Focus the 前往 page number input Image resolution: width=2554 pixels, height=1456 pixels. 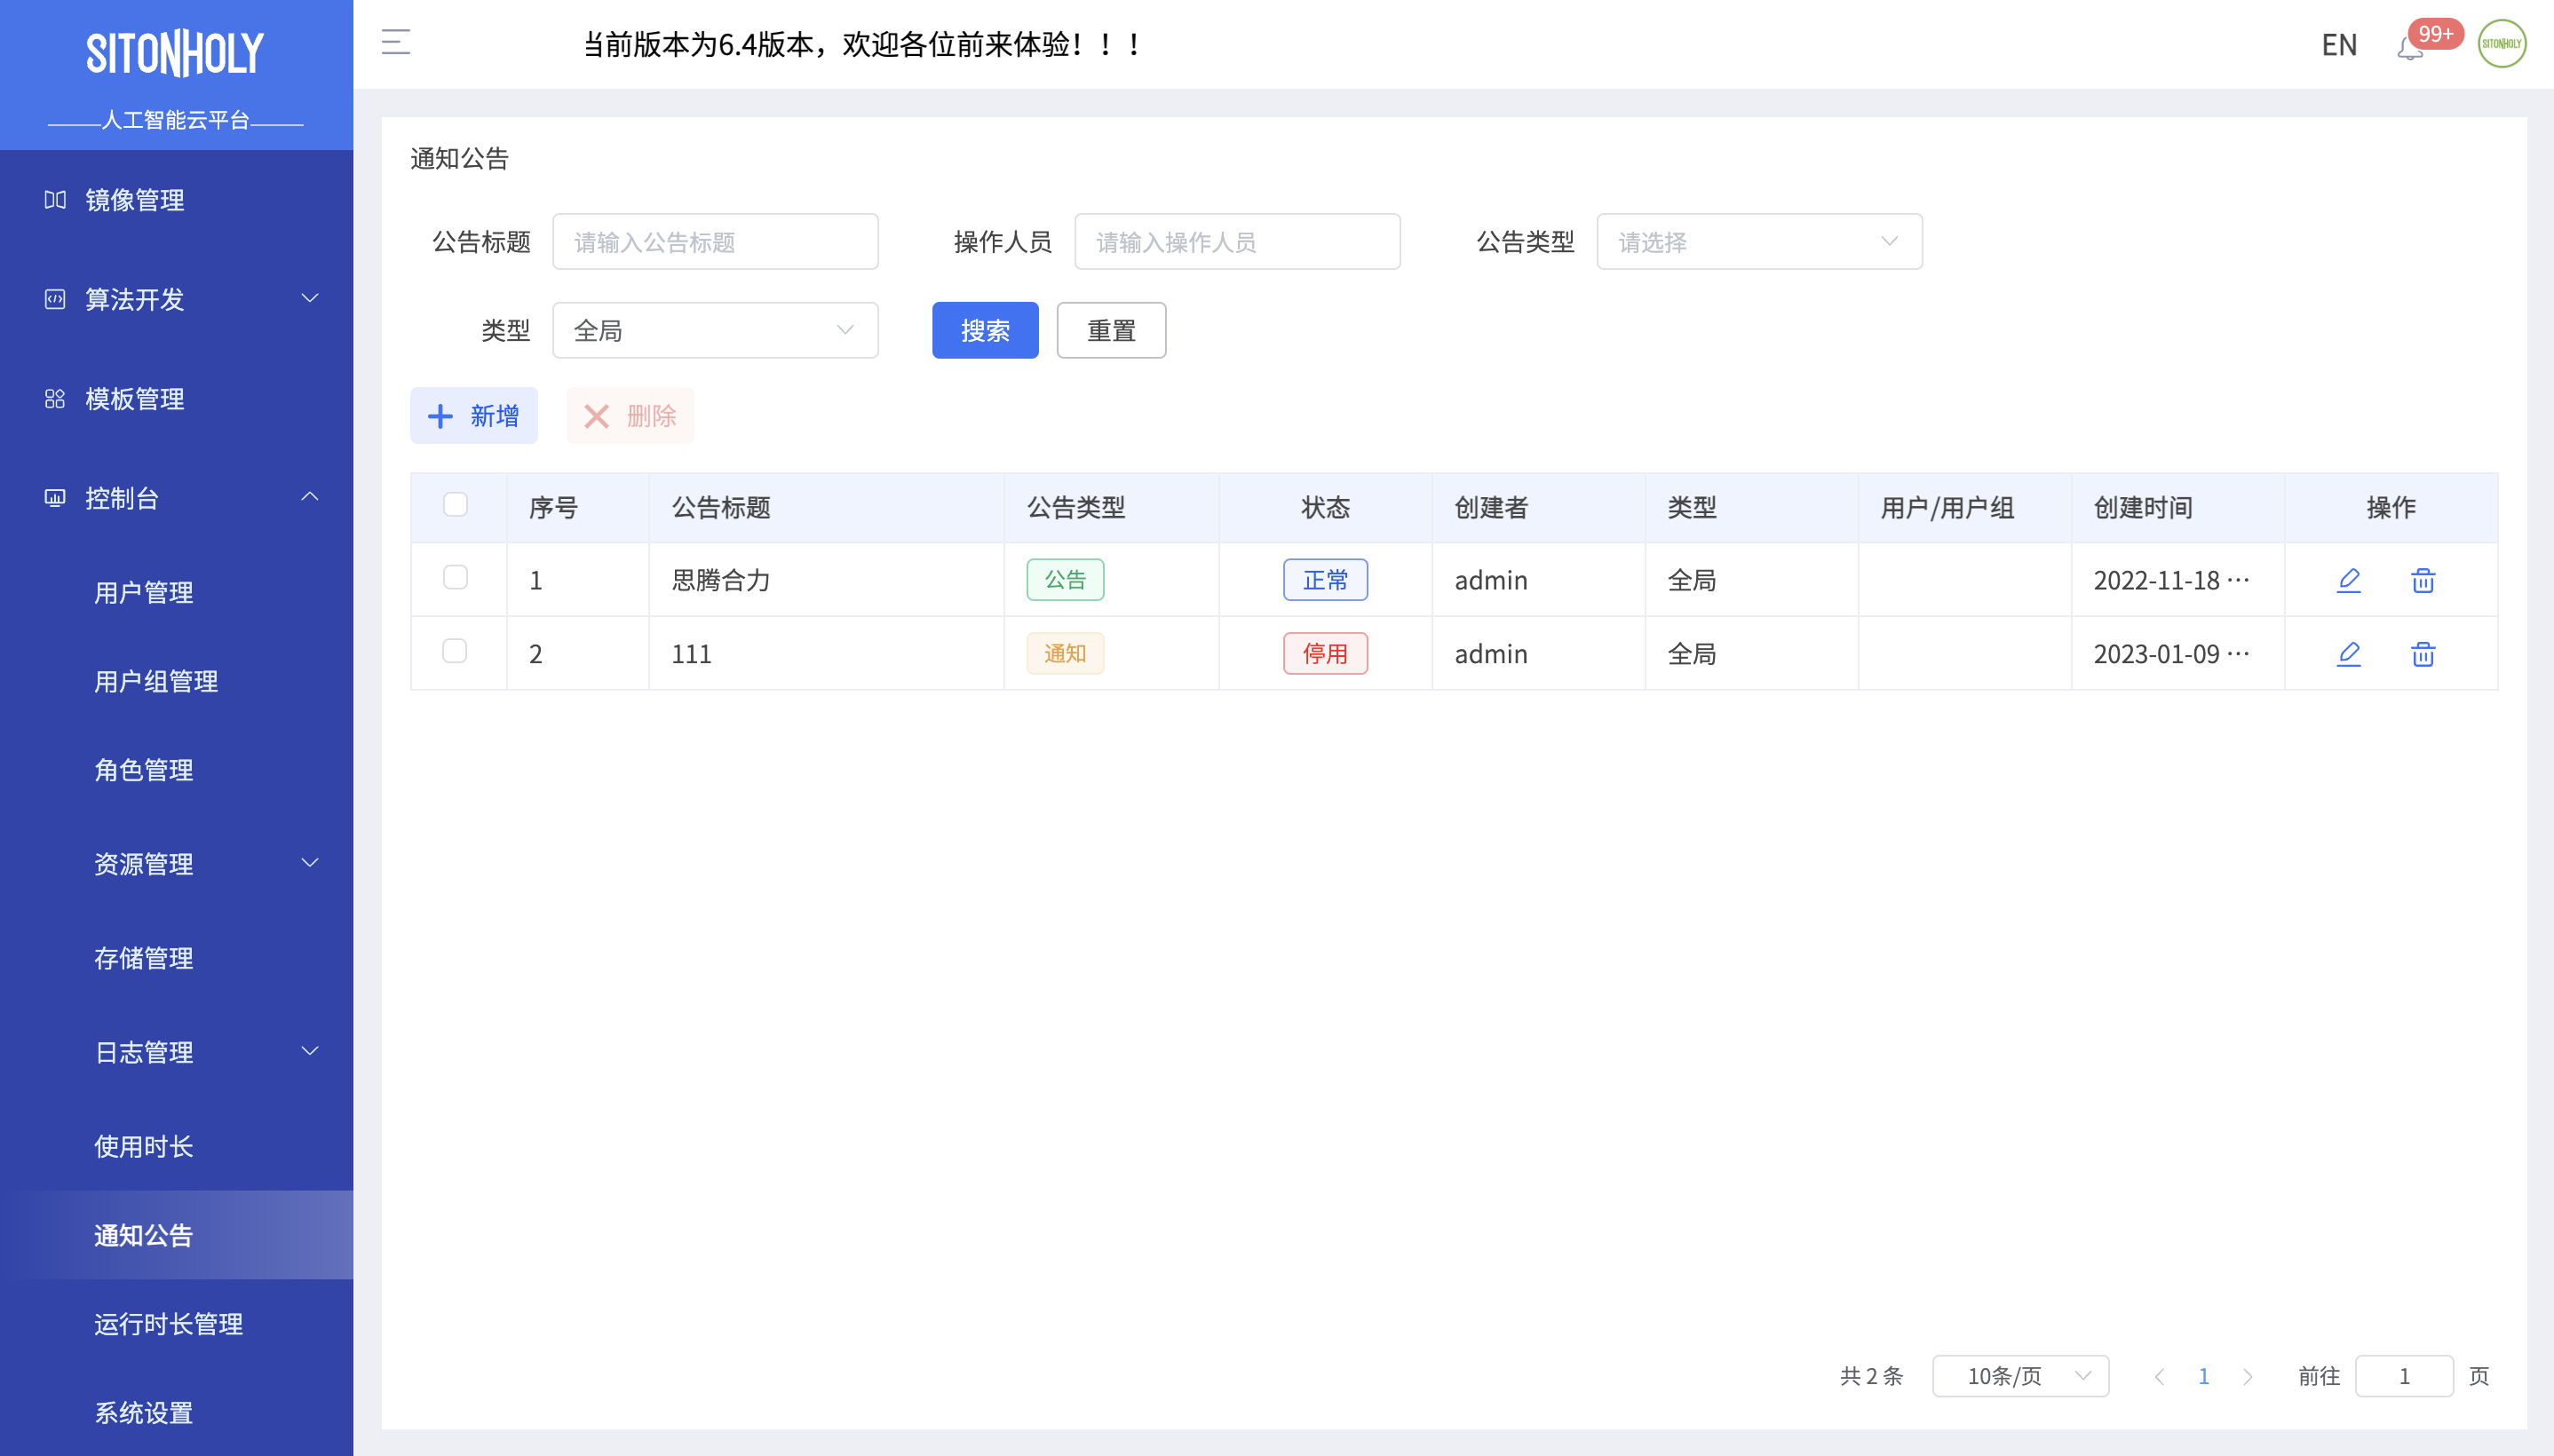2404,1377
